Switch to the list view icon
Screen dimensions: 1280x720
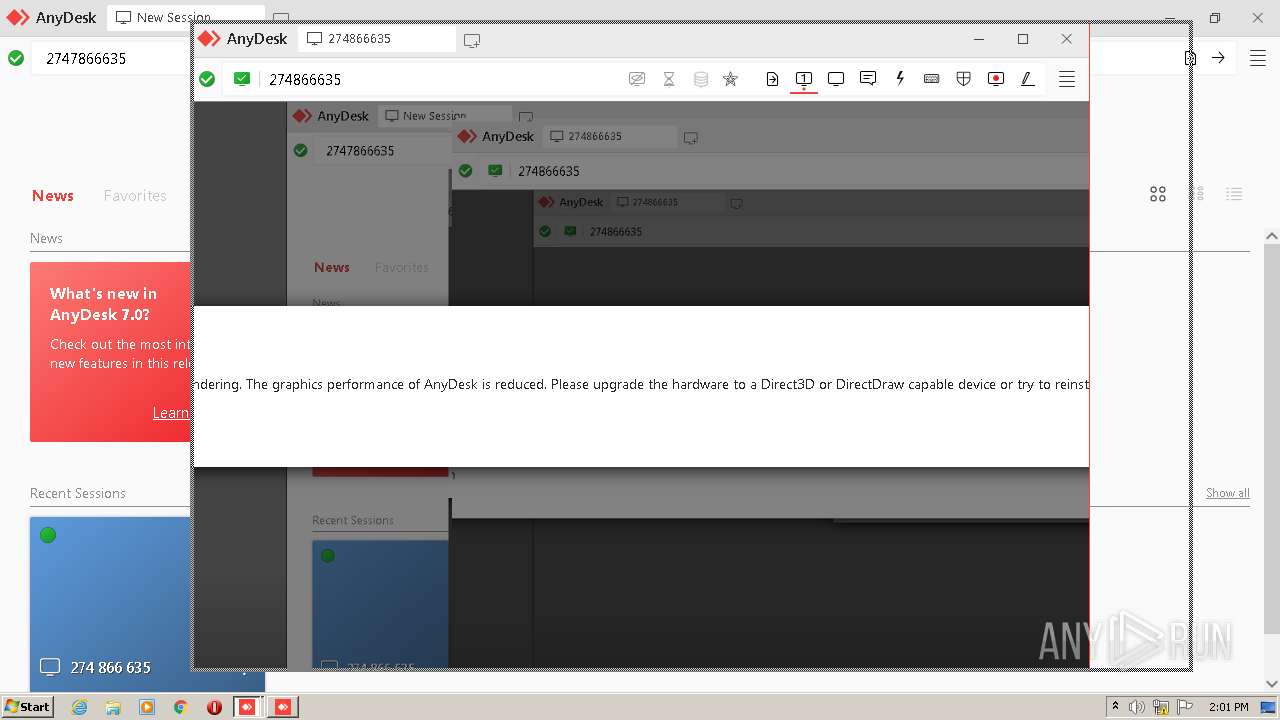(x=1234, y=194)
